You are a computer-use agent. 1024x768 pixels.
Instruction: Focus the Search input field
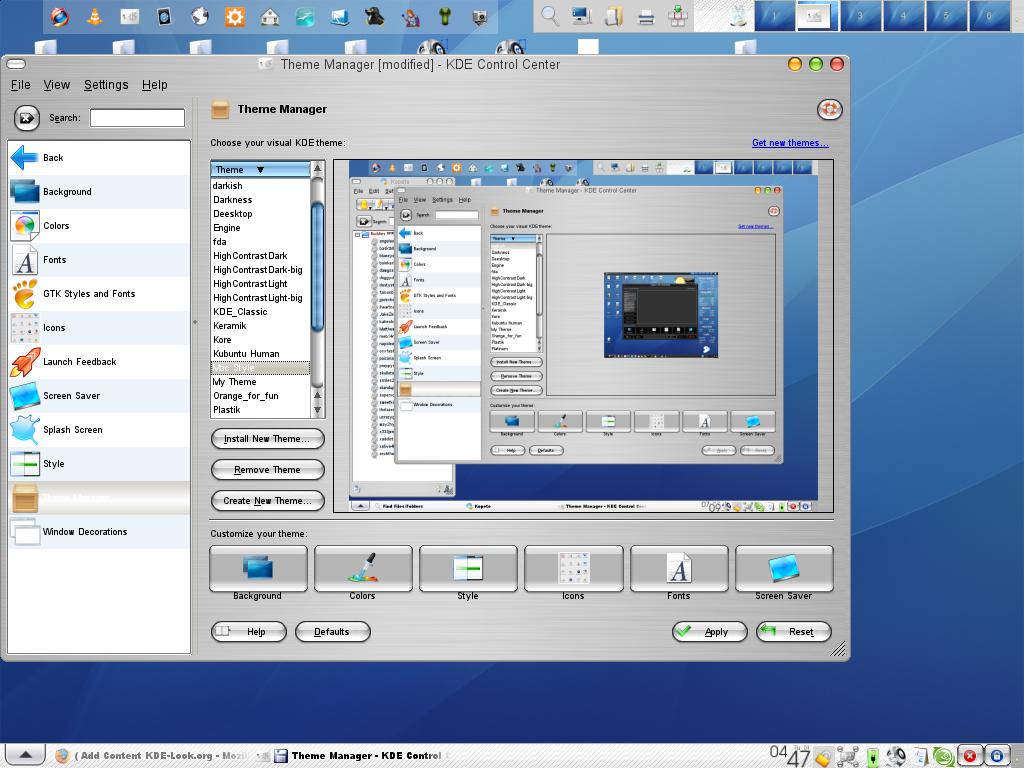point(137,118)
